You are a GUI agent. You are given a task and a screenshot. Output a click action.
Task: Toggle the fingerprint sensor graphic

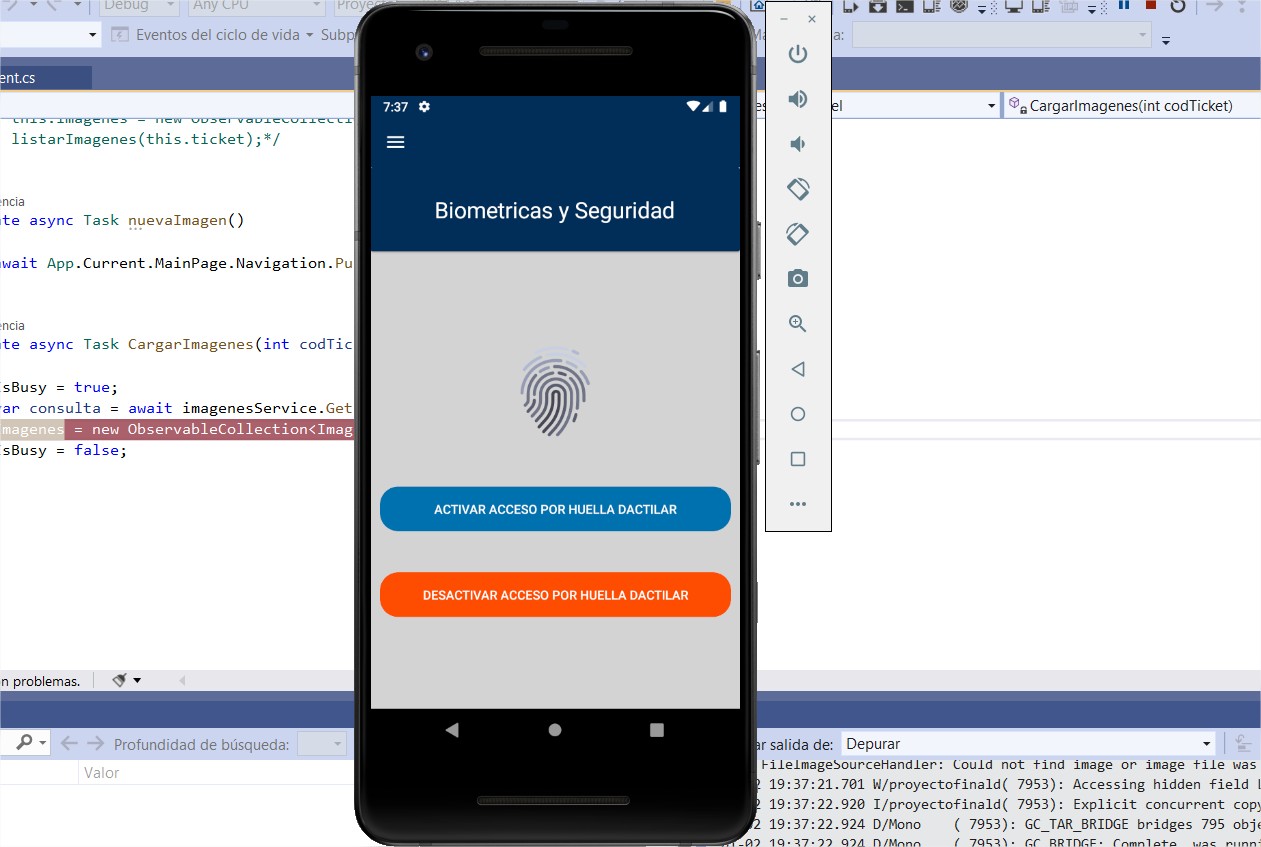tap(555, 392)
